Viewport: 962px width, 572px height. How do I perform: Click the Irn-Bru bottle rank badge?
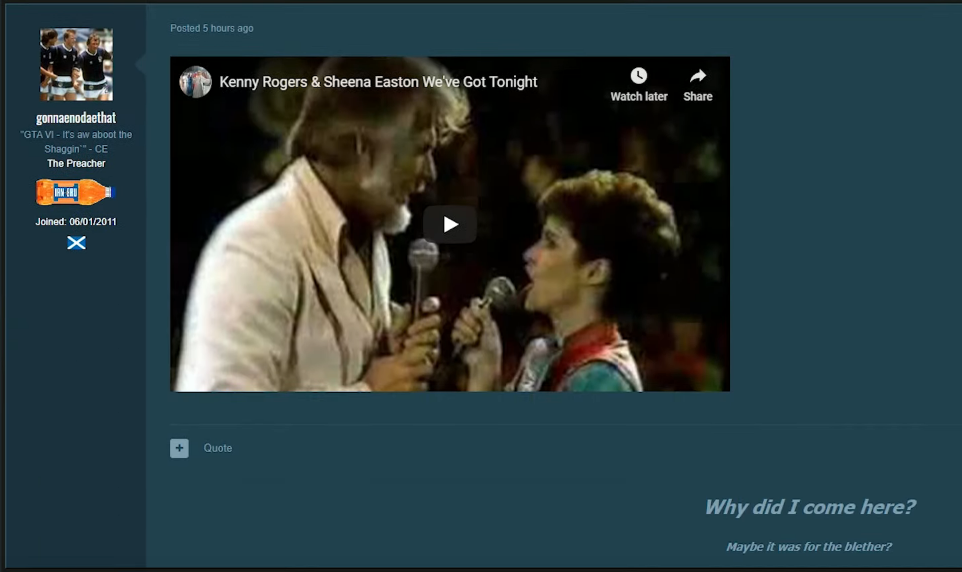75,192
